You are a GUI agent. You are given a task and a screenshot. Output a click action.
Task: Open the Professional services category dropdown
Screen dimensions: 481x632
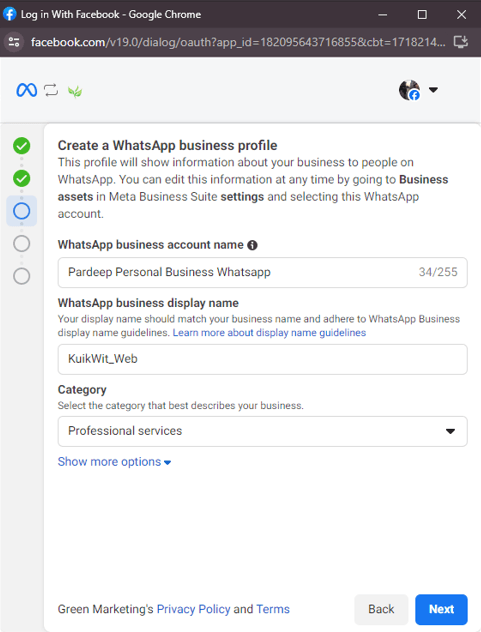(x=262, y=431)
